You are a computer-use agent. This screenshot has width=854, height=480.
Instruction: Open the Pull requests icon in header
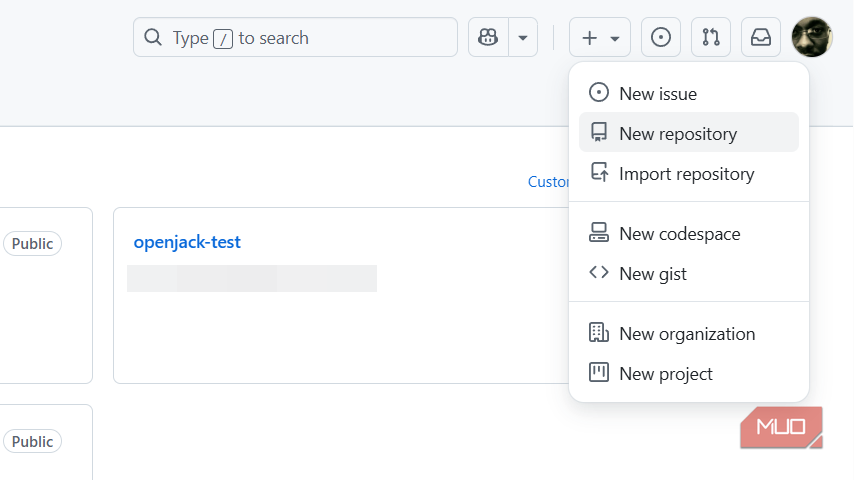pyautogui.click(x=711, y=38)
